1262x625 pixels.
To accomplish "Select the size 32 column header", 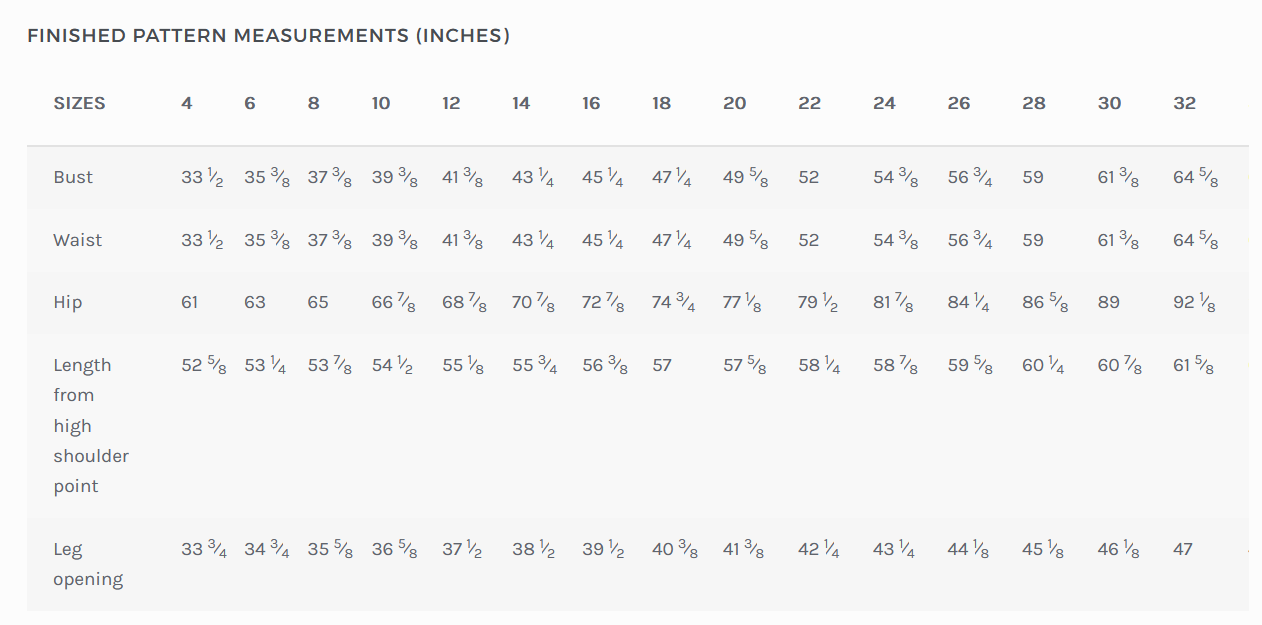I will pos(1184,103).
